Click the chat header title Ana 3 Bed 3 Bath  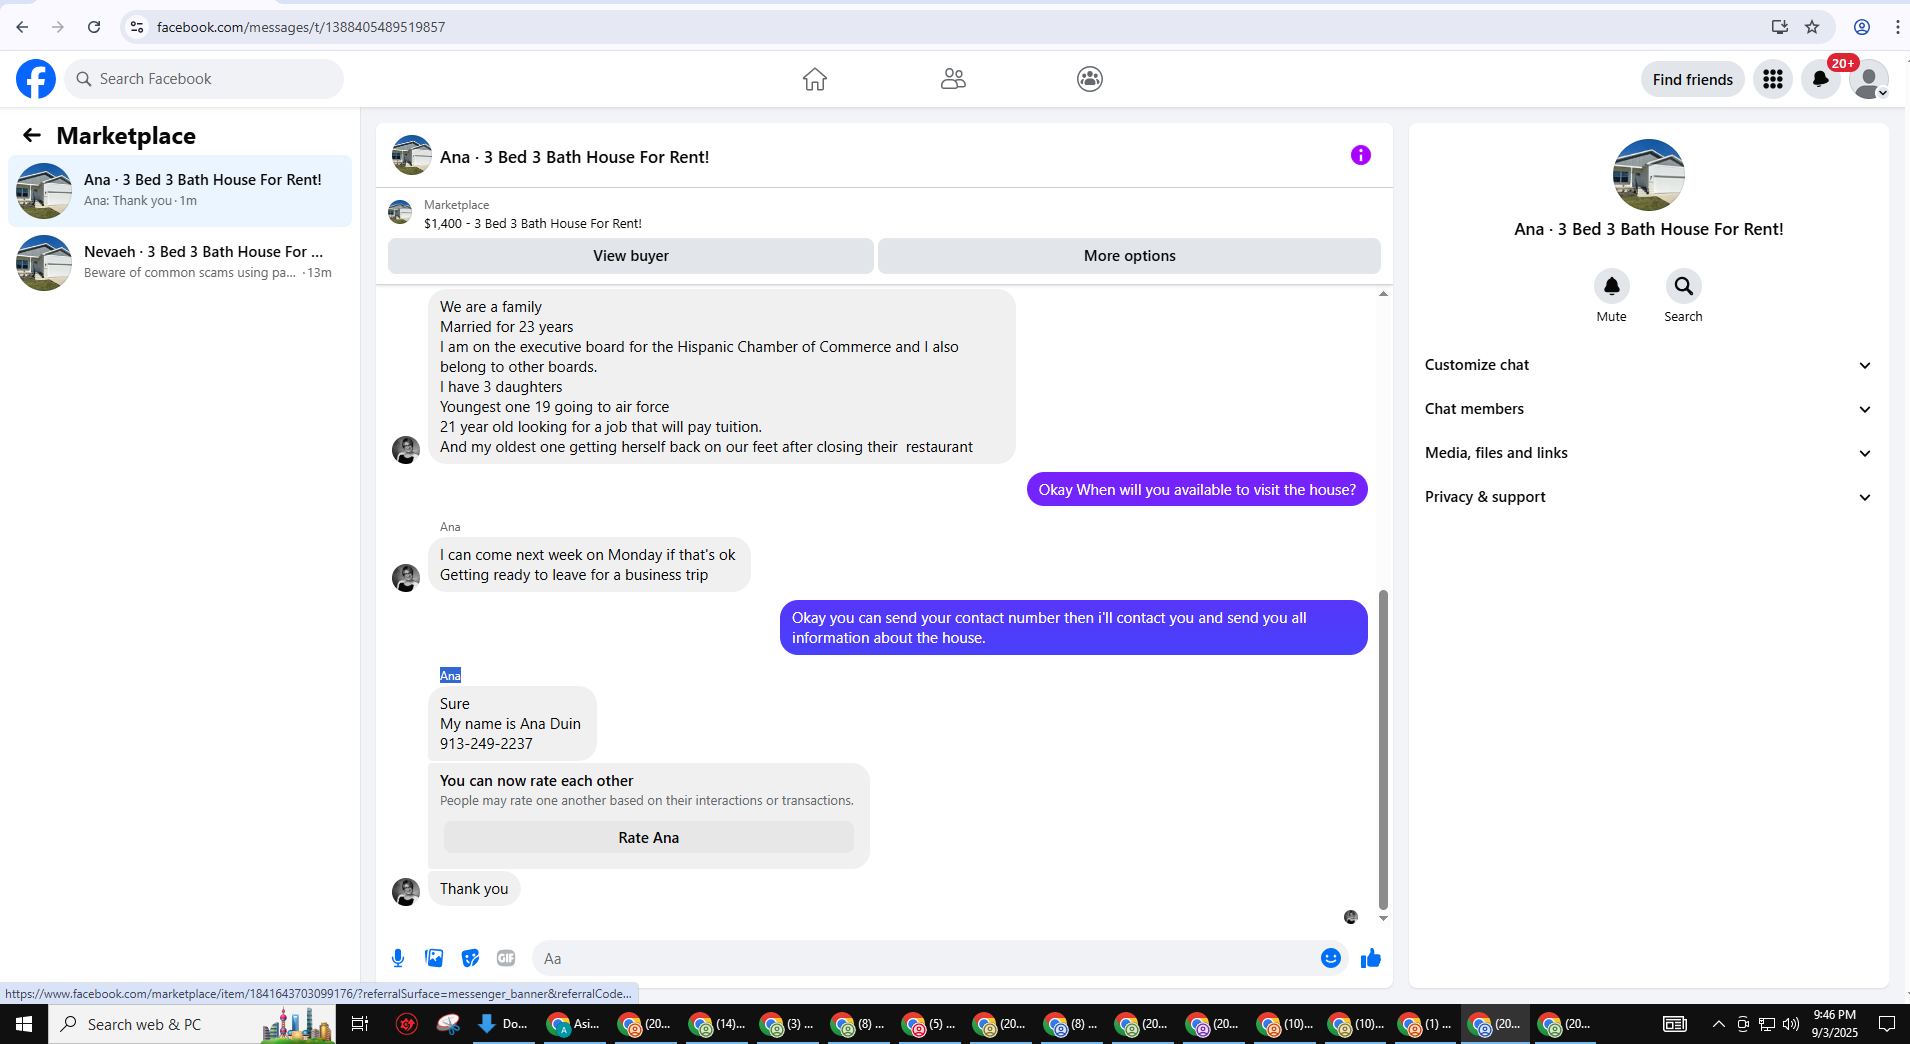pyautogui.click(x=575, y=157)
